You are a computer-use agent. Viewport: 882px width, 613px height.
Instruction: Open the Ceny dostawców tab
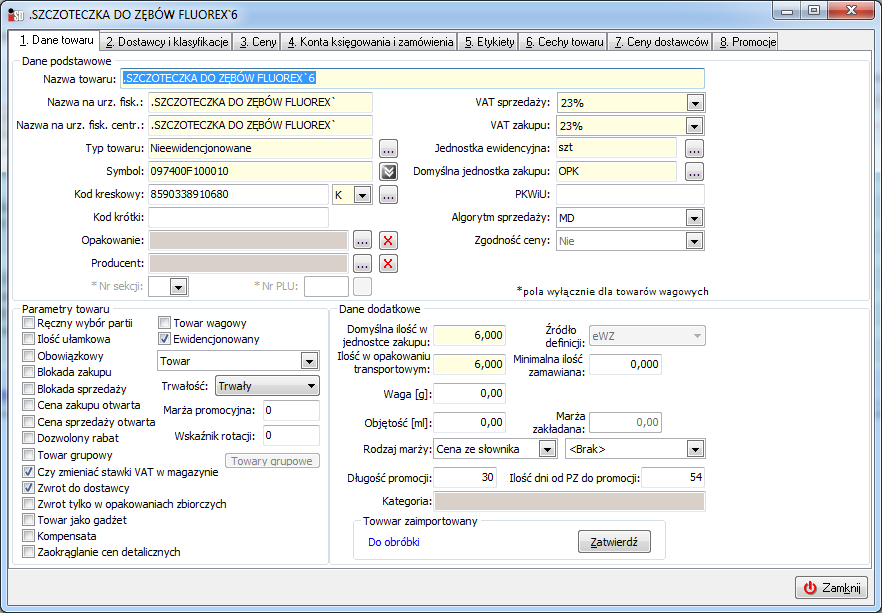click(661, 42)
